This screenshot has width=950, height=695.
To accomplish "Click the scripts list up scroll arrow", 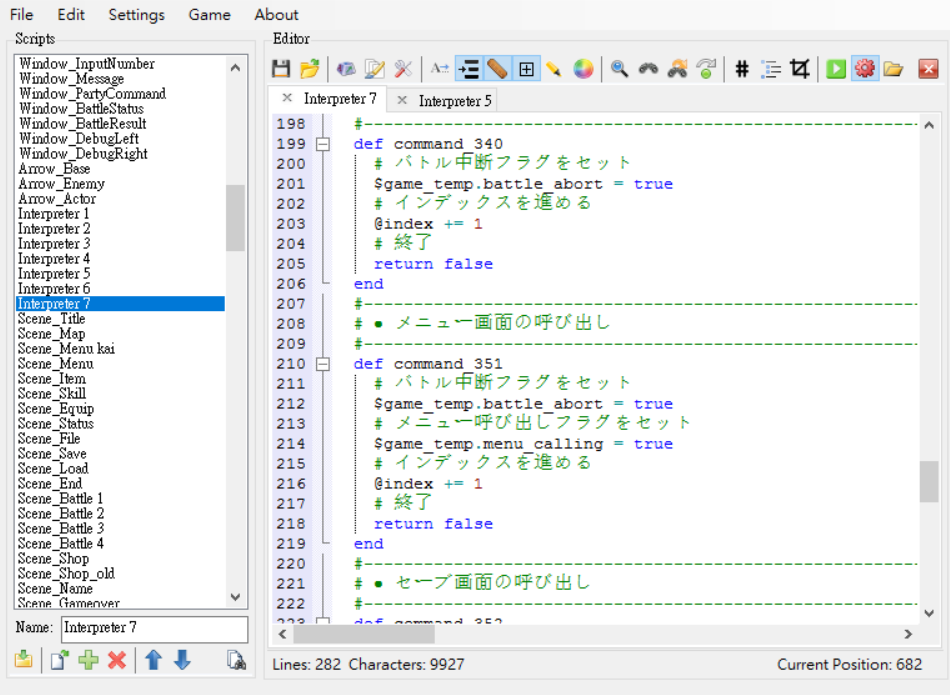I will point(236,68).
